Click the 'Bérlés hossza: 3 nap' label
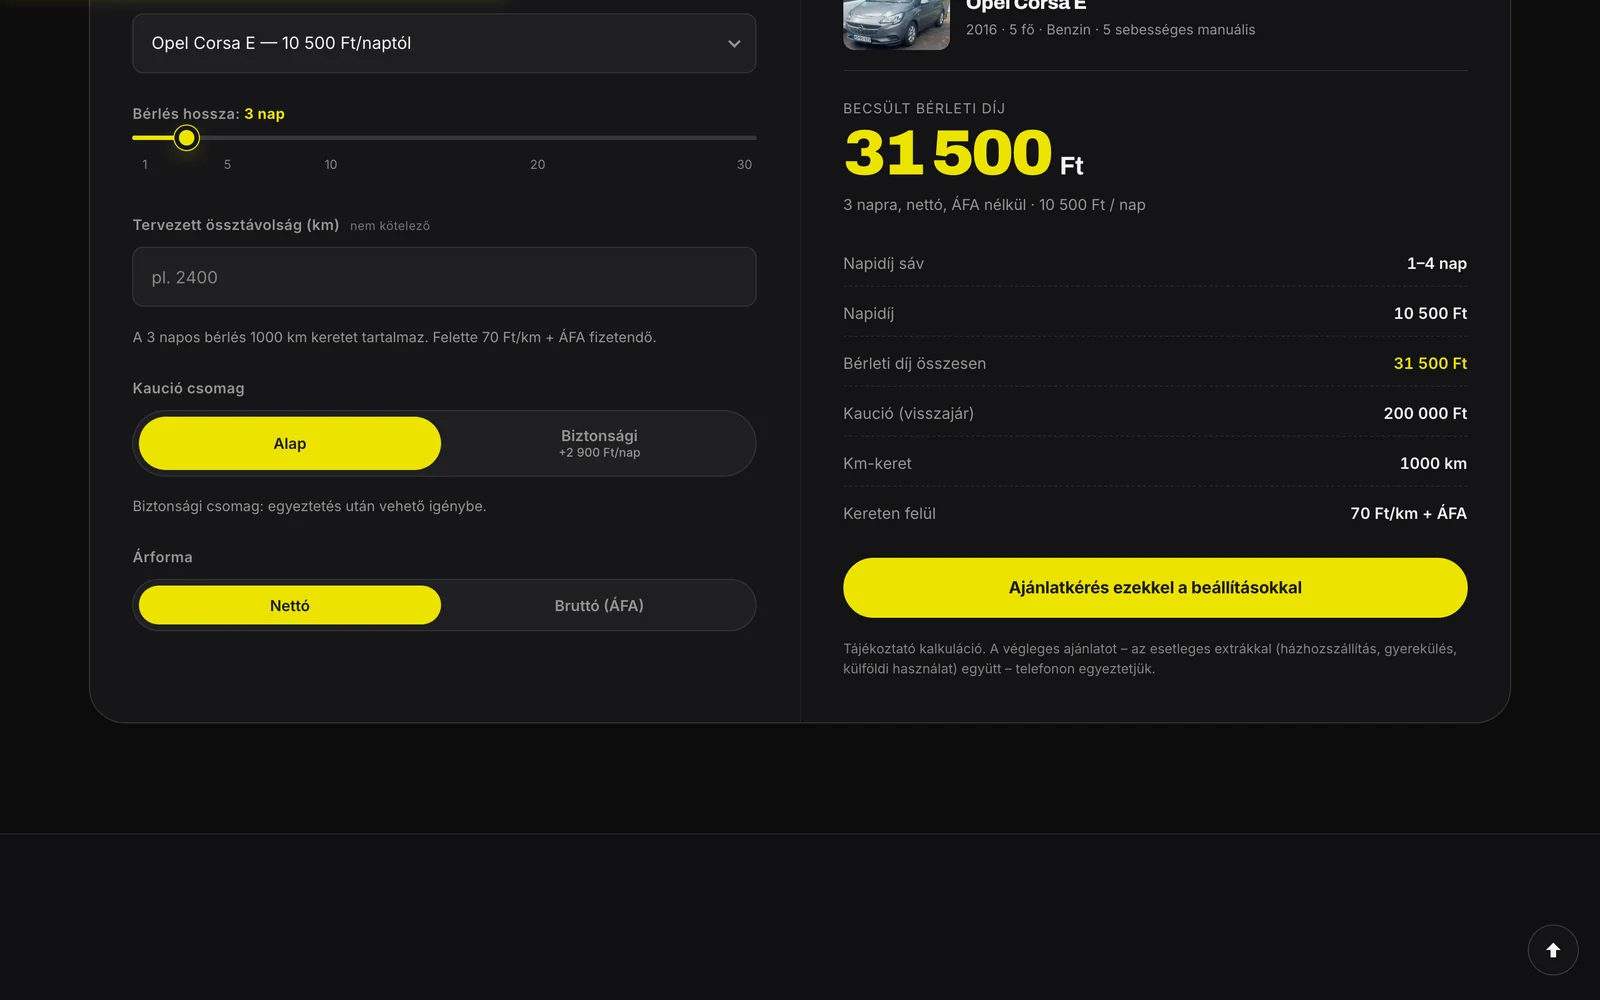1600x1000 pixels. click(x=208, y=114)
